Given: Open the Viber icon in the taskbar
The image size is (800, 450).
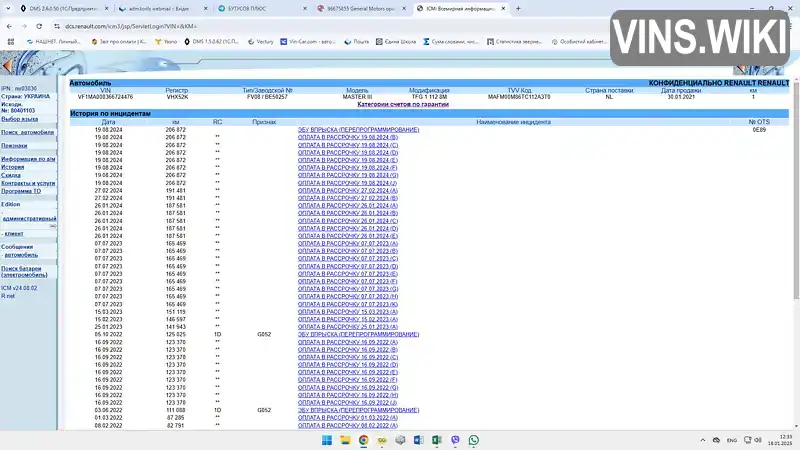Looking at the screenshot, I should 455,440.
